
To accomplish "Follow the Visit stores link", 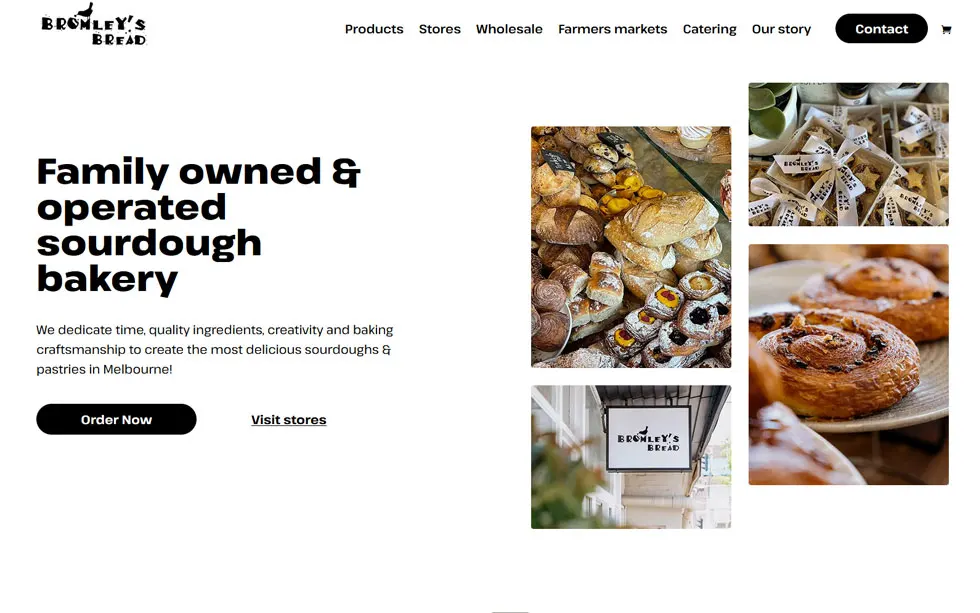I will coord(289,420).
